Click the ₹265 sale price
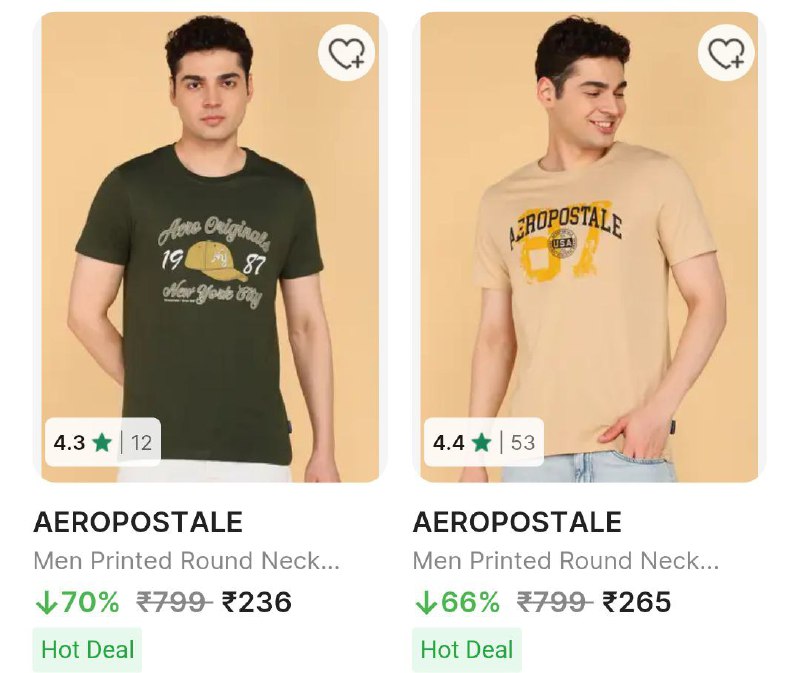Screen dimensions: 800x673 (637, 602)
